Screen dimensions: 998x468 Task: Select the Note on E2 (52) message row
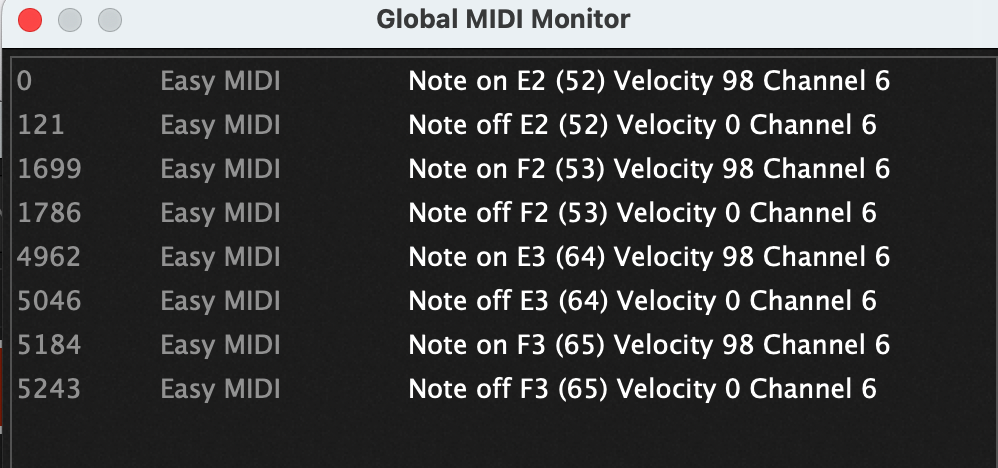pyautogui.click(x=504, y=81)
